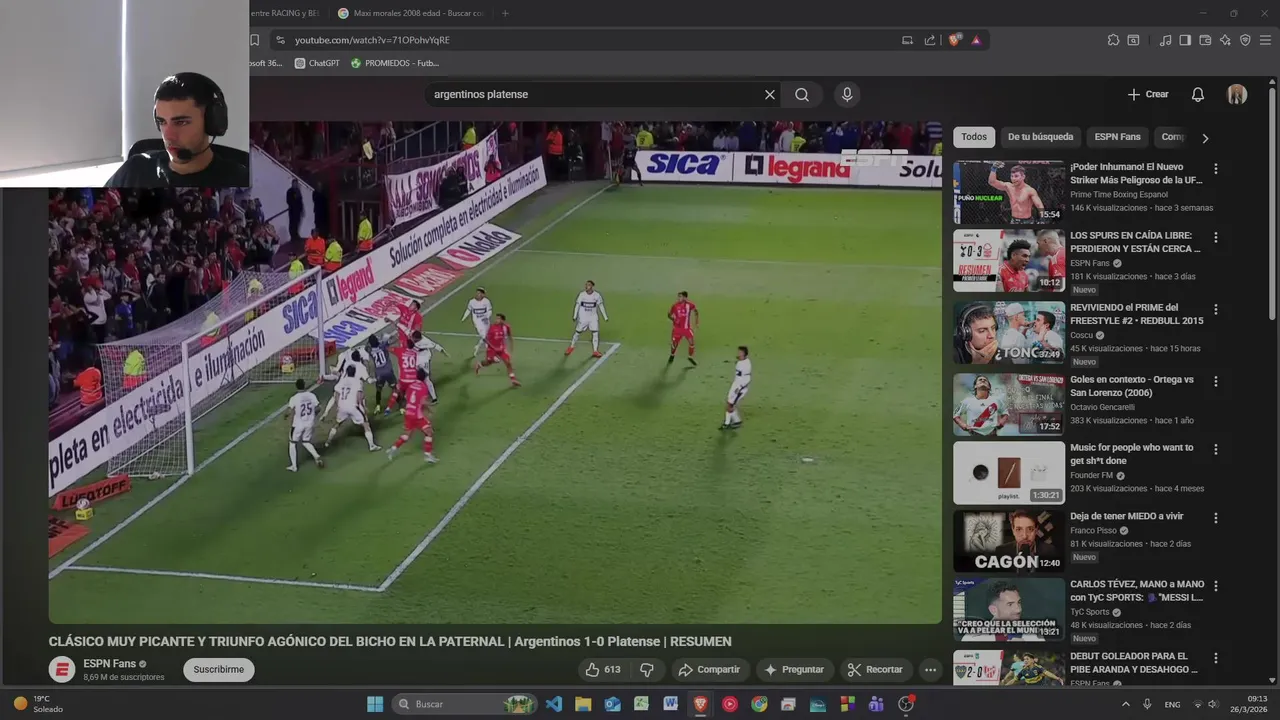
Task: Open more actions ellipsis below the video
Action: coord(930,670)
